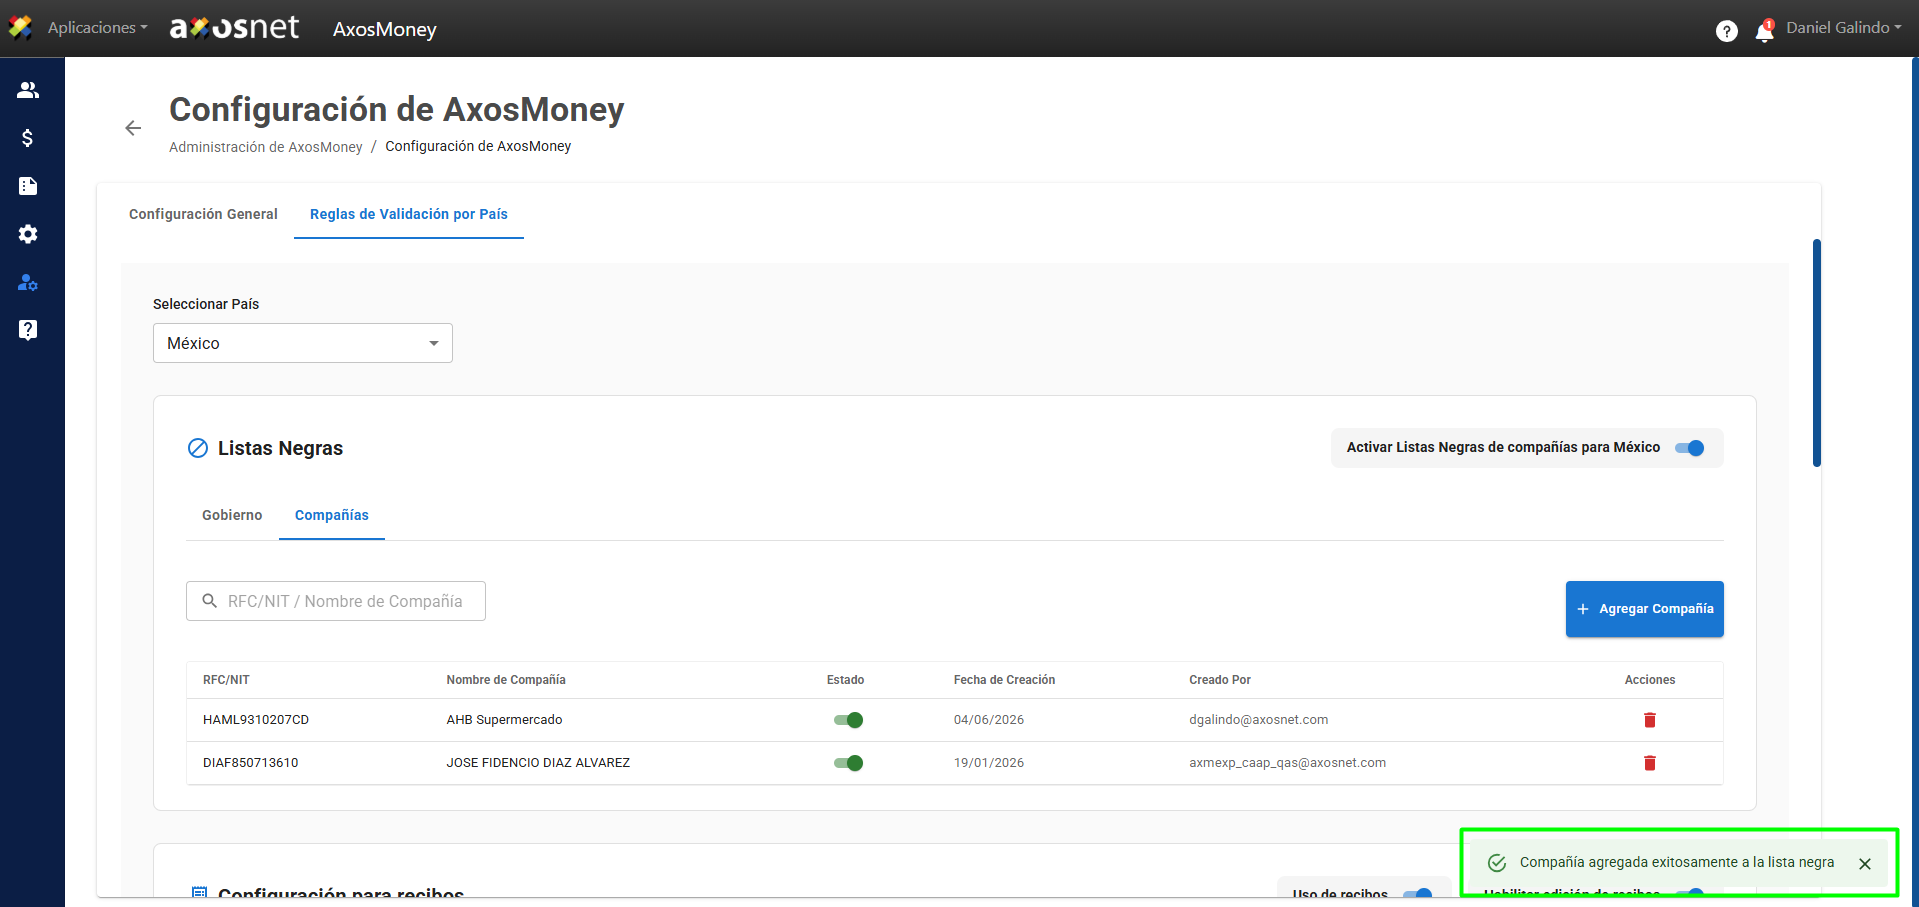Viewport: 1919px width, 907px height.
Task: Click the HAML9310207CD cell
Action: coord(256,720)
